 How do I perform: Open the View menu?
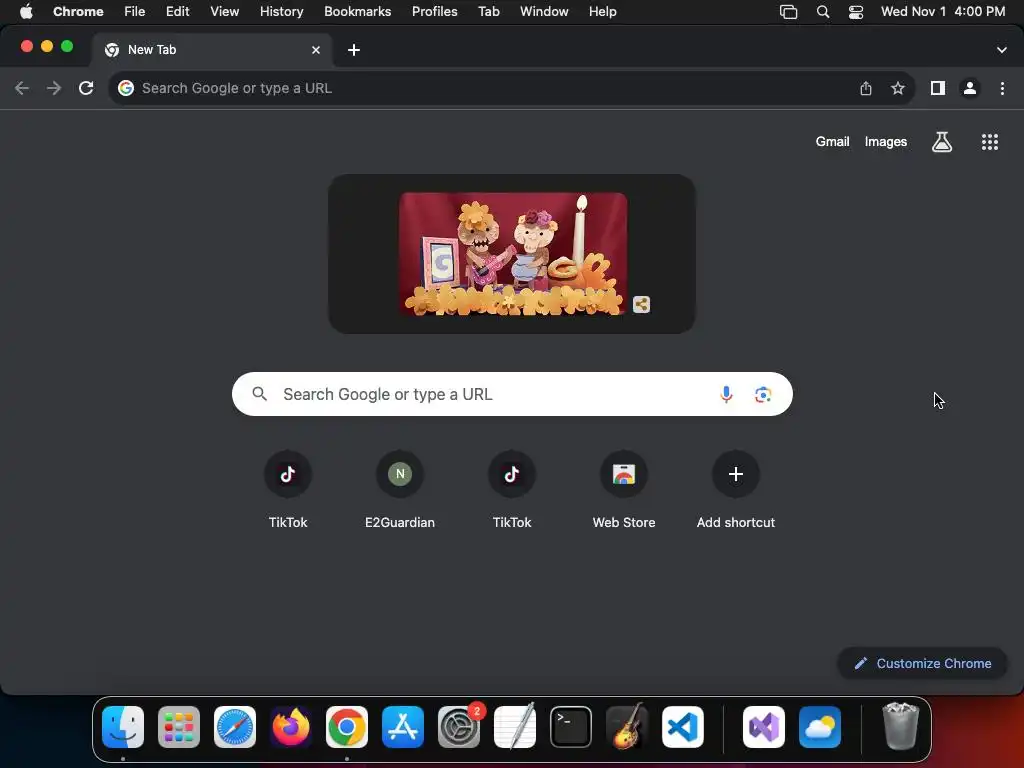click(225, 11)
